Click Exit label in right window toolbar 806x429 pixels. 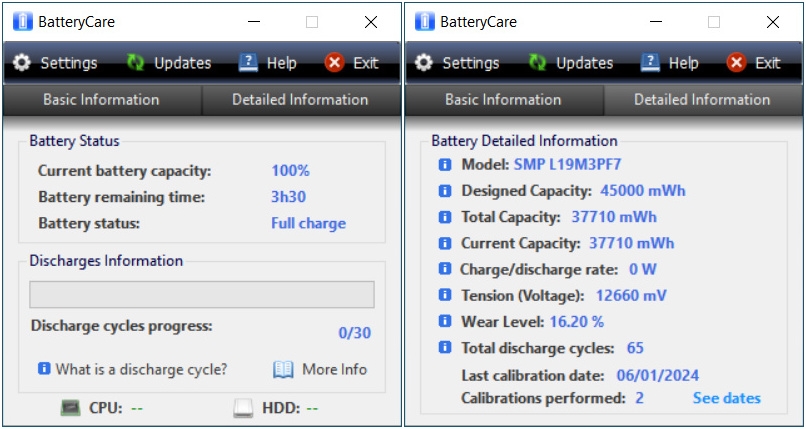click(768, 63)
